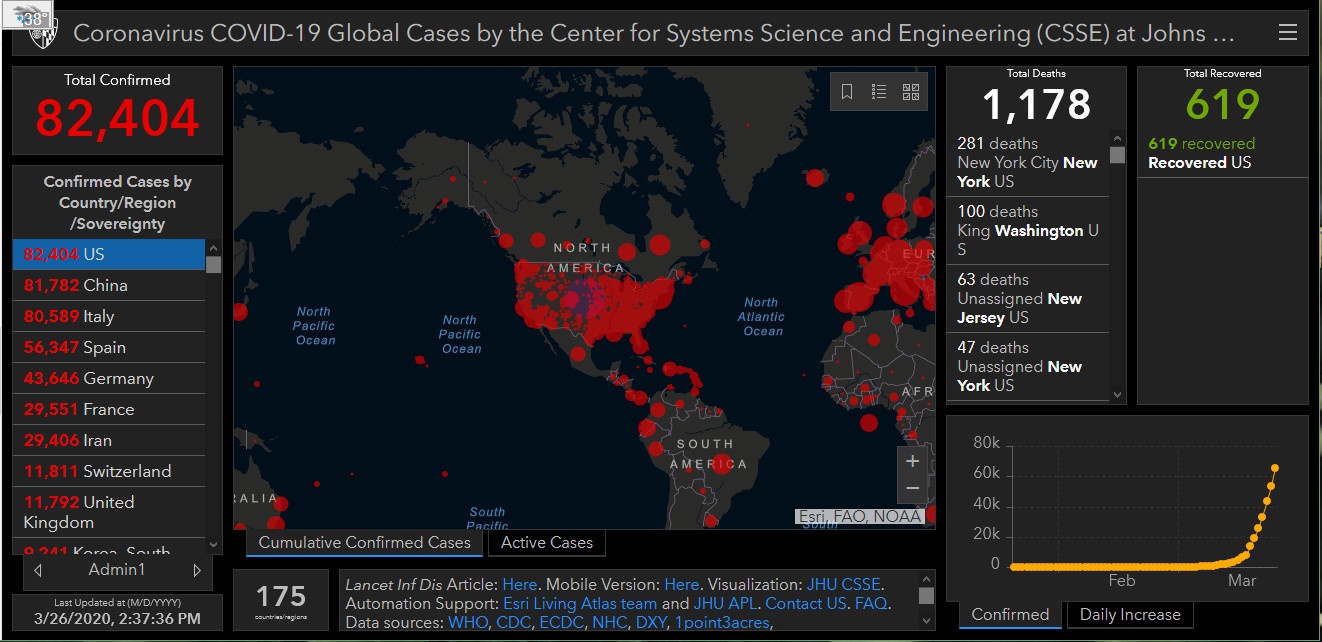Open the WHO data source link

pos(470,623)
